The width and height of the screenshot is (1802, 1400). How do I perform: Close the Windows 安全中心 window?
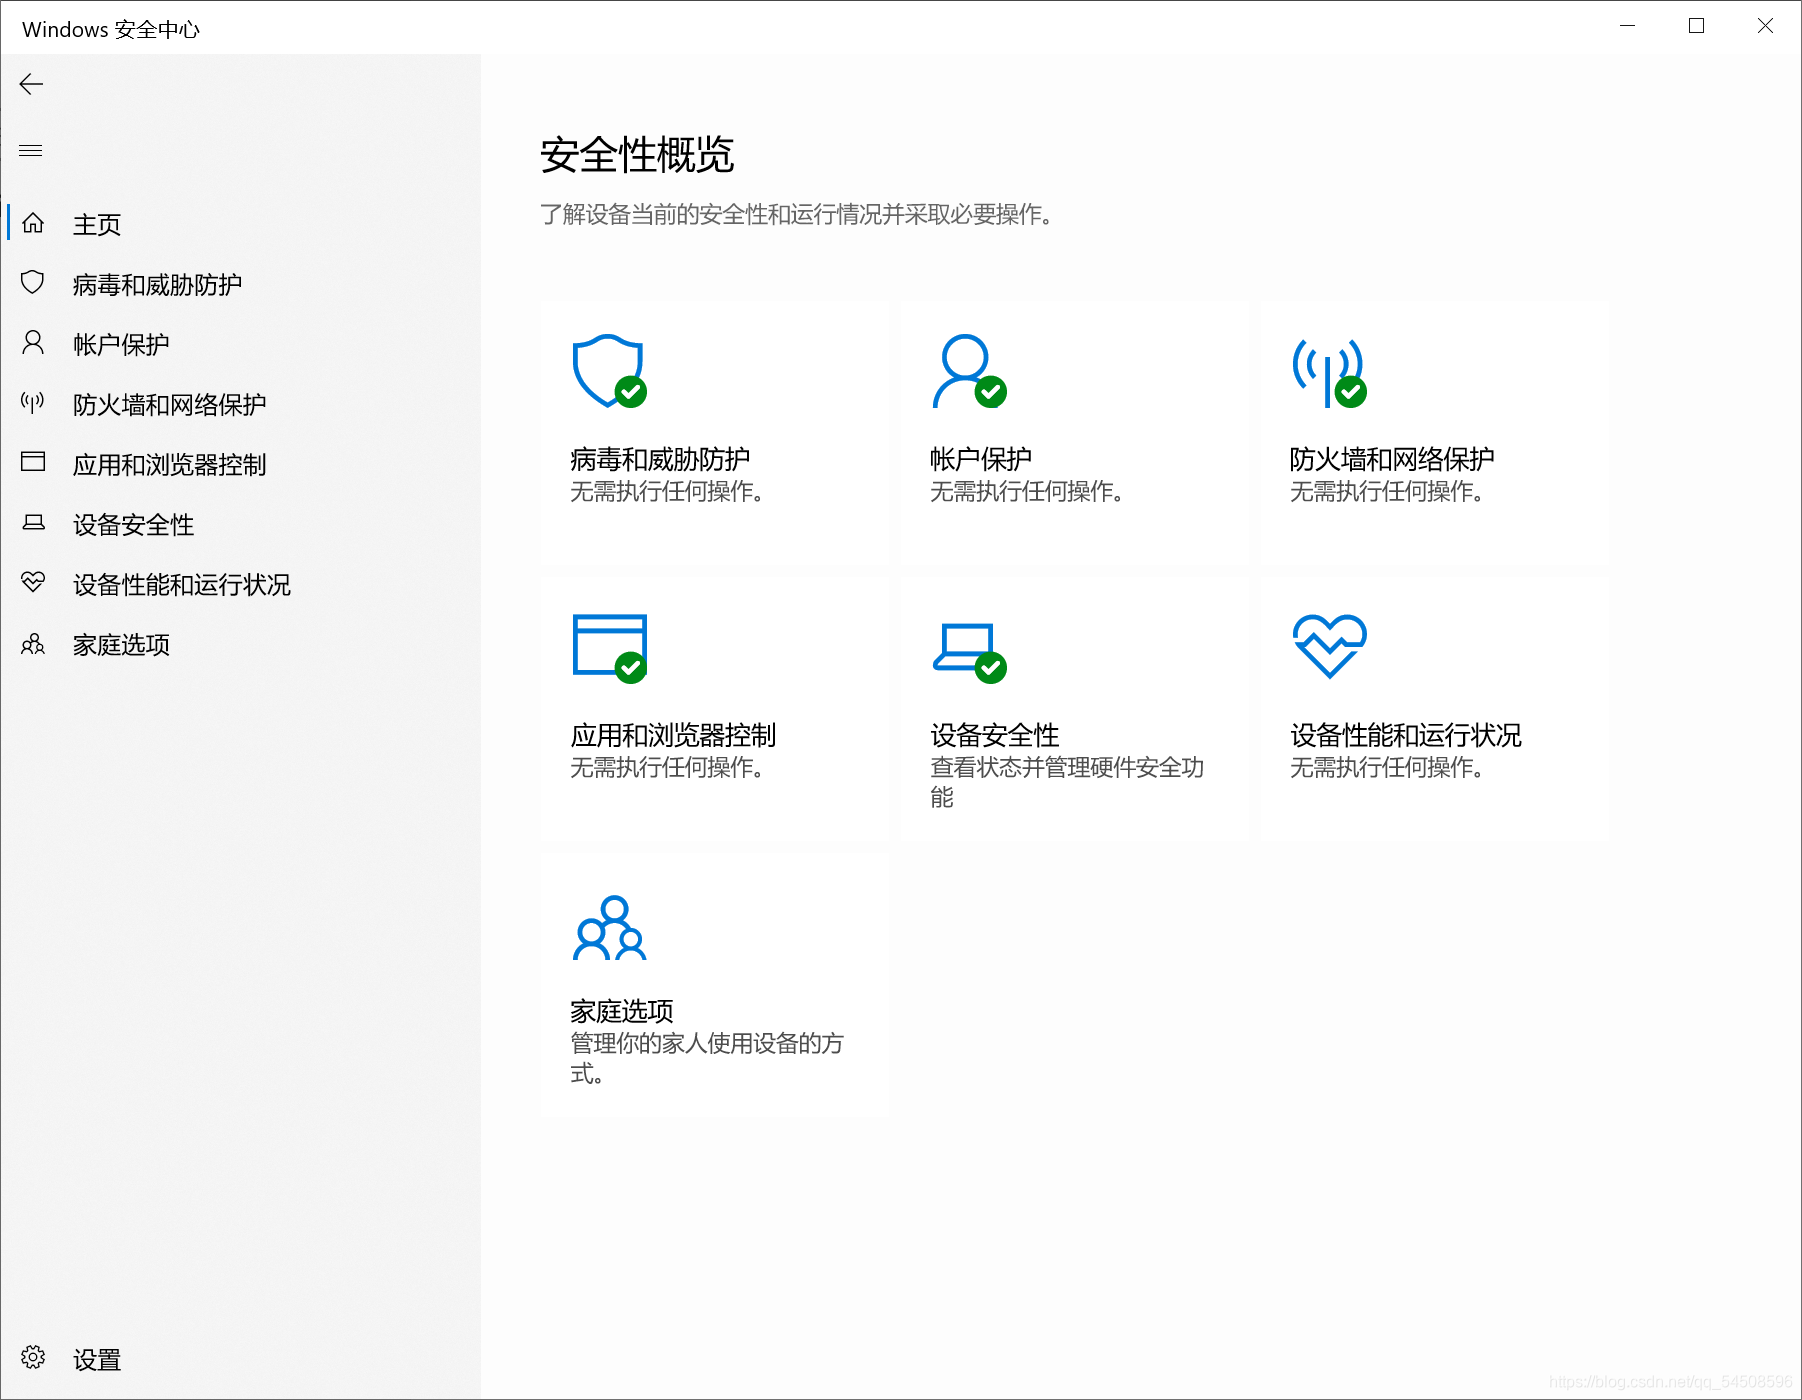coord(1766,26)
